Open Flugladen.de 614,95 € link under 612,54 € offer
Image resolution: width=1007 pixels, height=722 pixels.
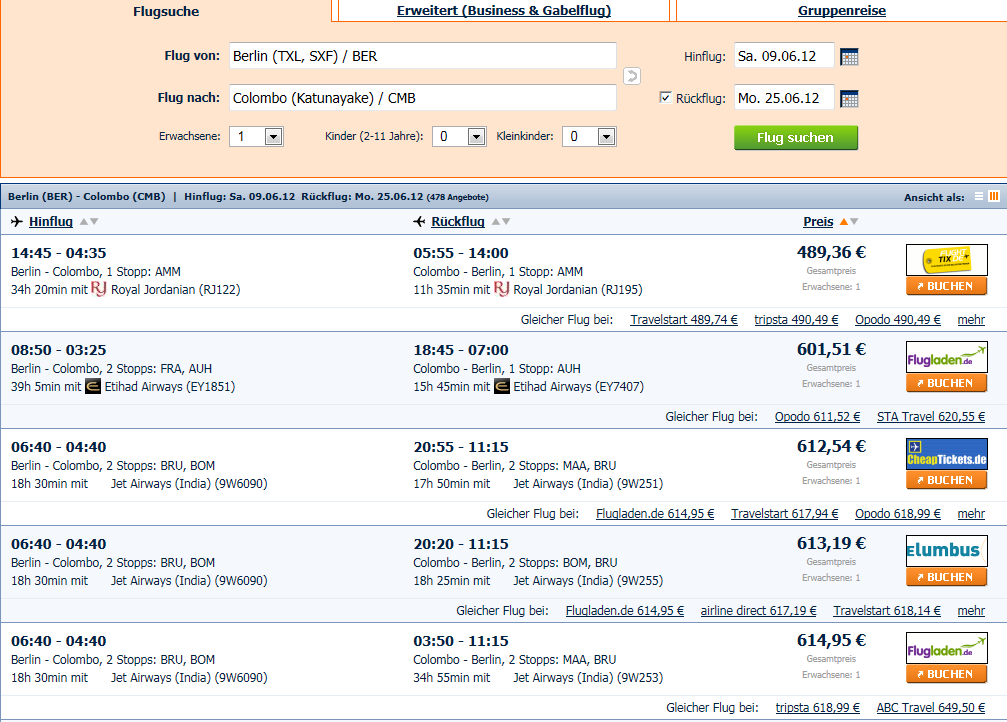coord(655,513)
